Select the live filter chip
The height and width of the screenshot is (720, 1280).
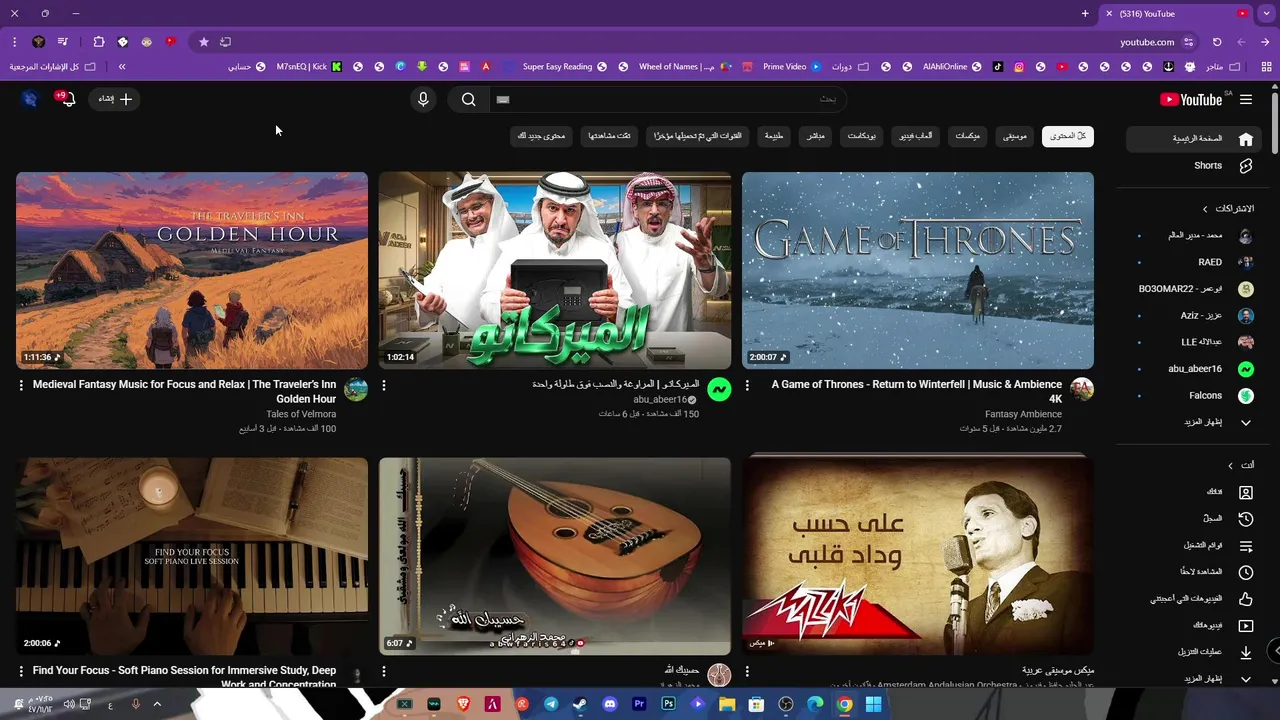point(816,136)
